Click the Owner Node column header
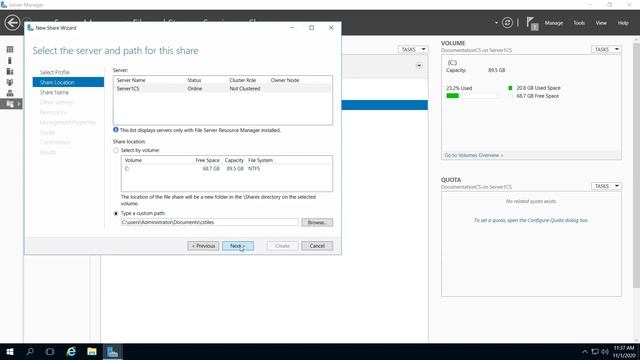The height and width of the screenshot is (360, 640). click(285, 80)
